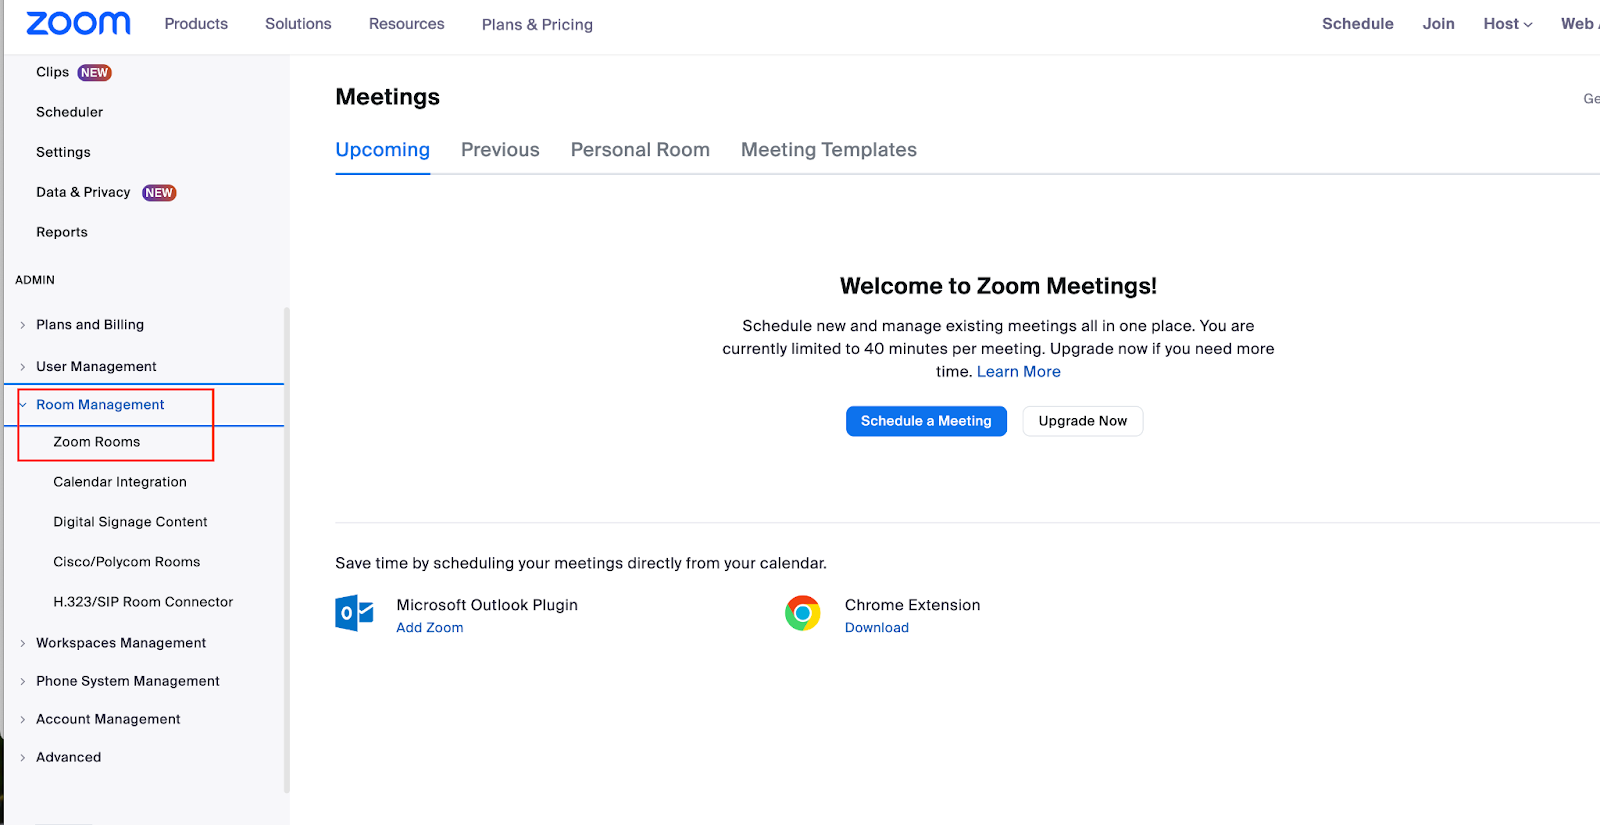Click the Microsoft Outlook plugin icon
The width and height of the screenshot is (1600, 825).
[x=354, y=613]
